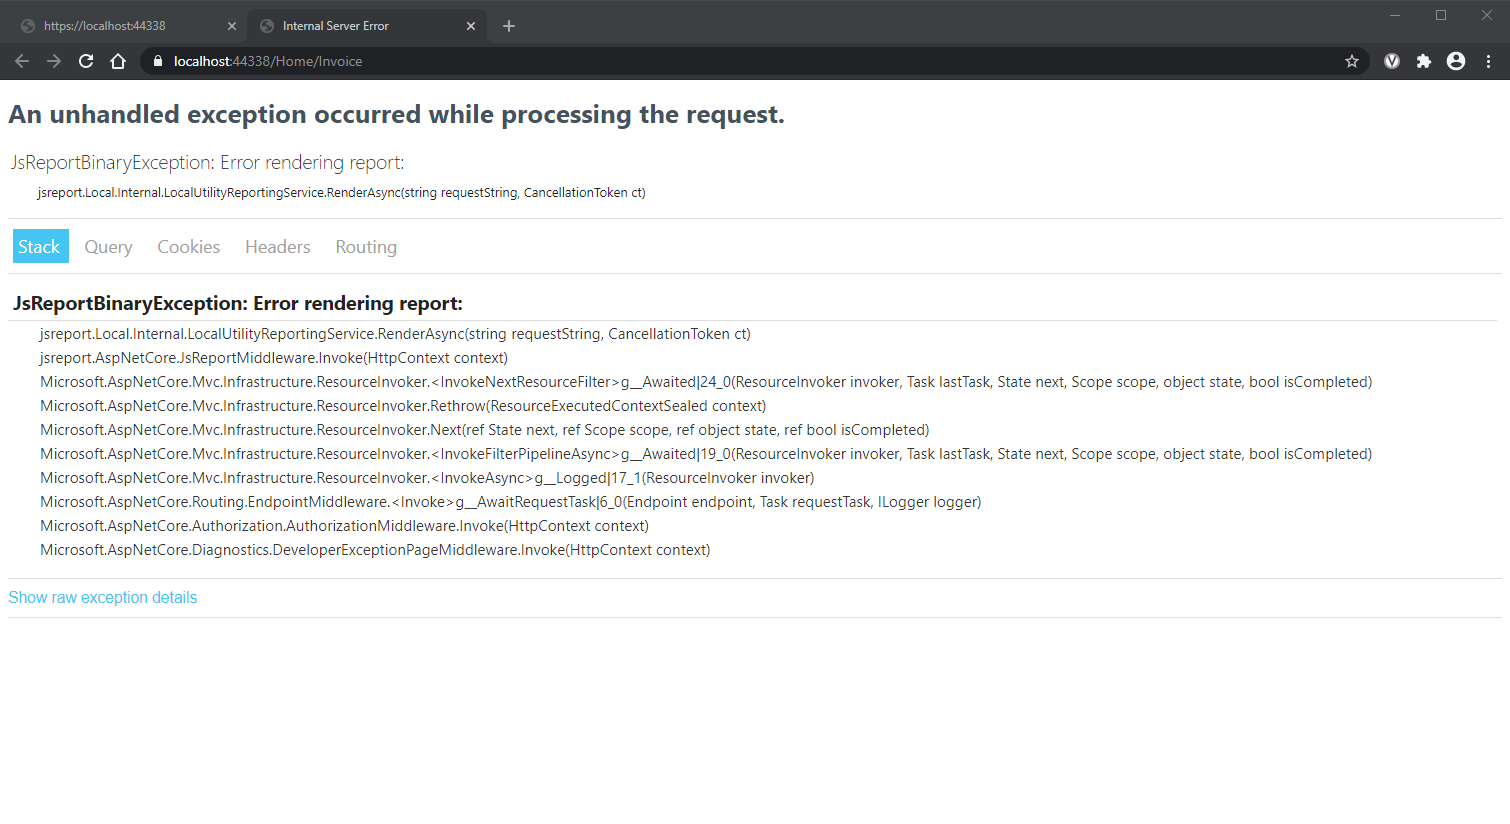Open the Headers tab
The width and height of the screenshot is (1510, 824).
pyautogui.click(x=277, y=246)
